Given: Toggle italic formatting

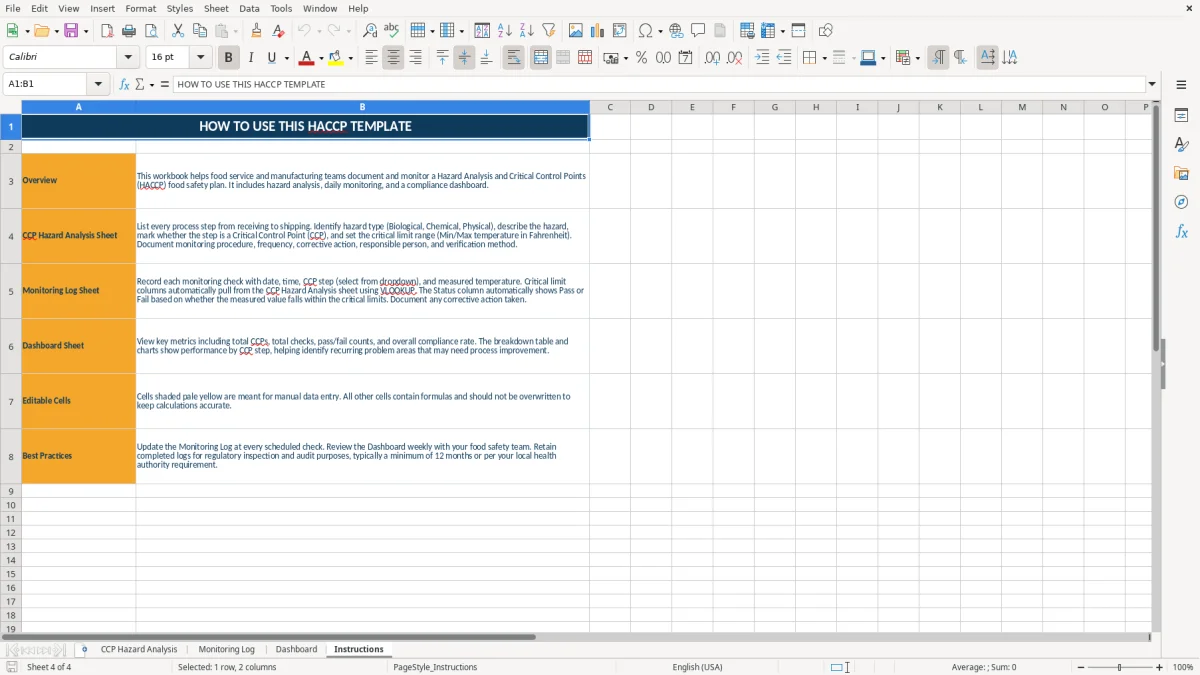Looking at the screenshot, I should point(250,58).
